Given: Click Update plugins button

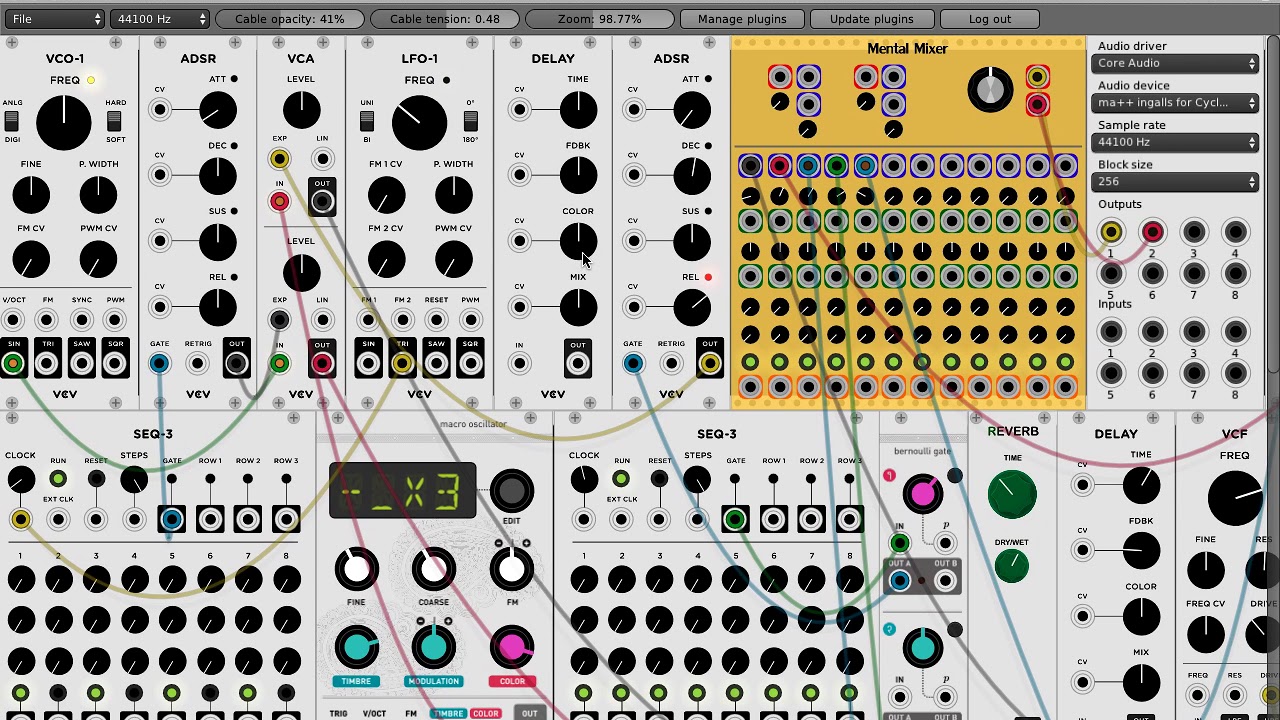Looking at the screenshot, I should [x=871, y=19].
